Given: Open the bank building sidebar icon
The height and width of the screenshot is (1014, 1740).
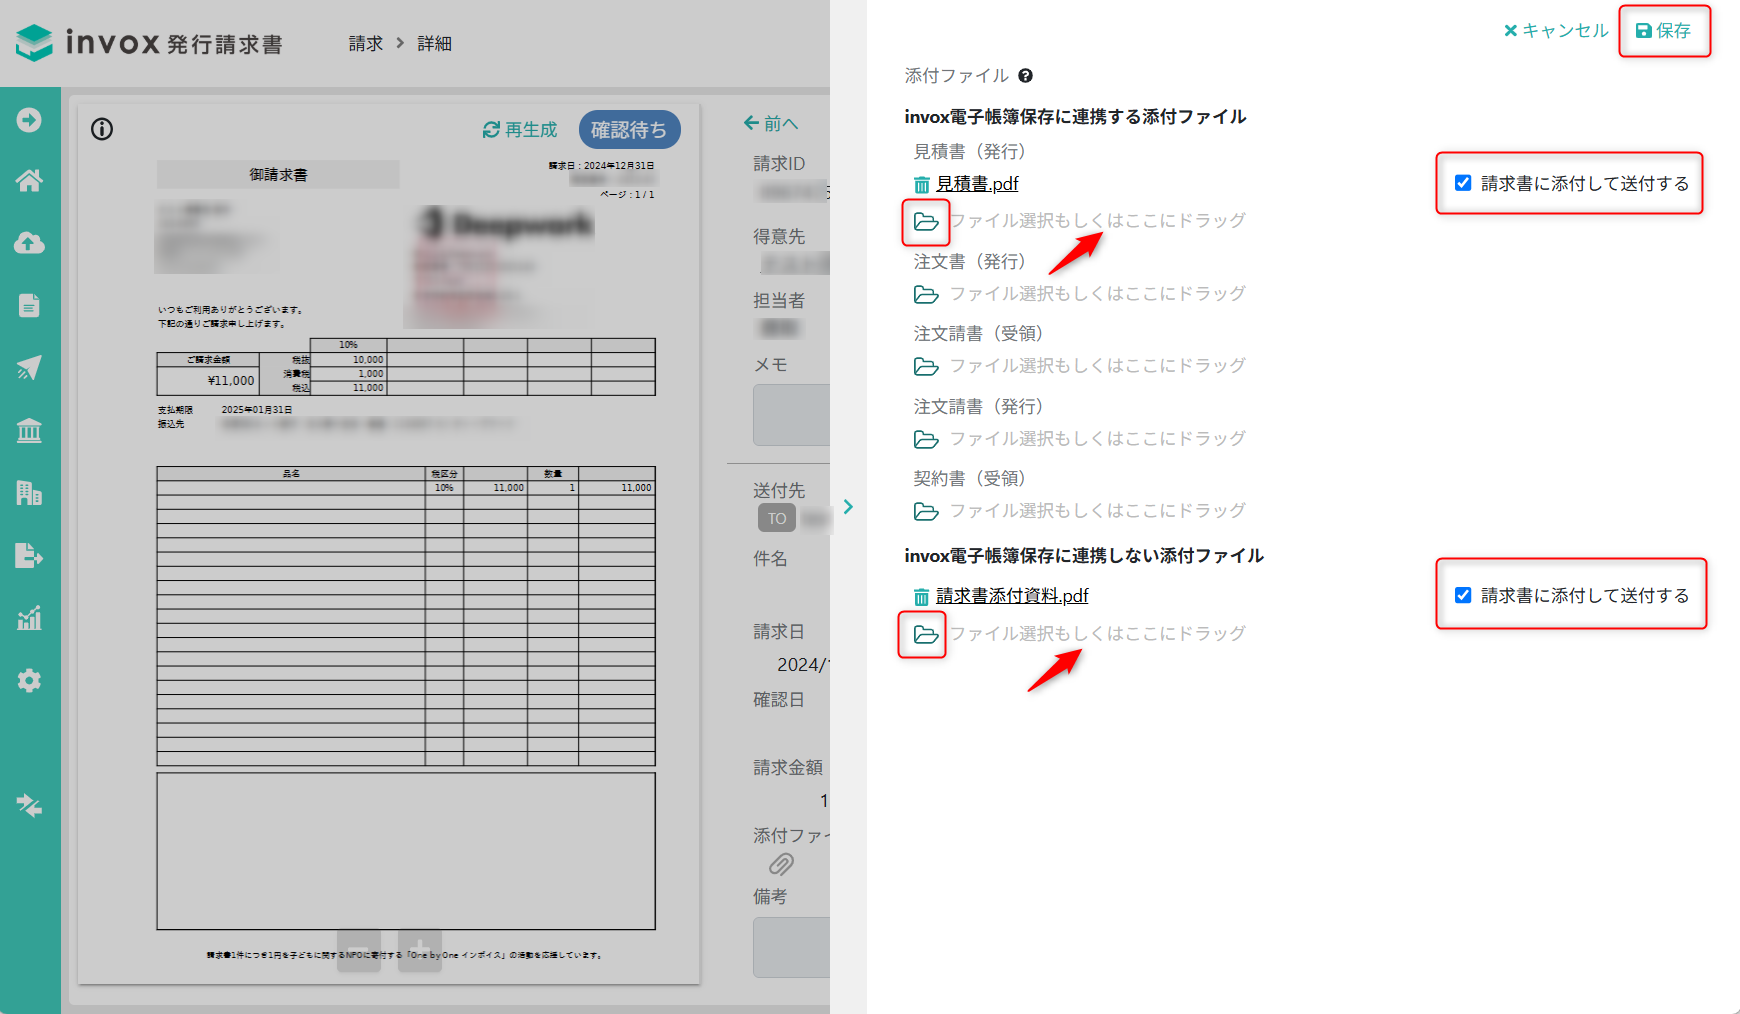Looking at the screenshot, I should pyautogui.click(x=29, y=430).
